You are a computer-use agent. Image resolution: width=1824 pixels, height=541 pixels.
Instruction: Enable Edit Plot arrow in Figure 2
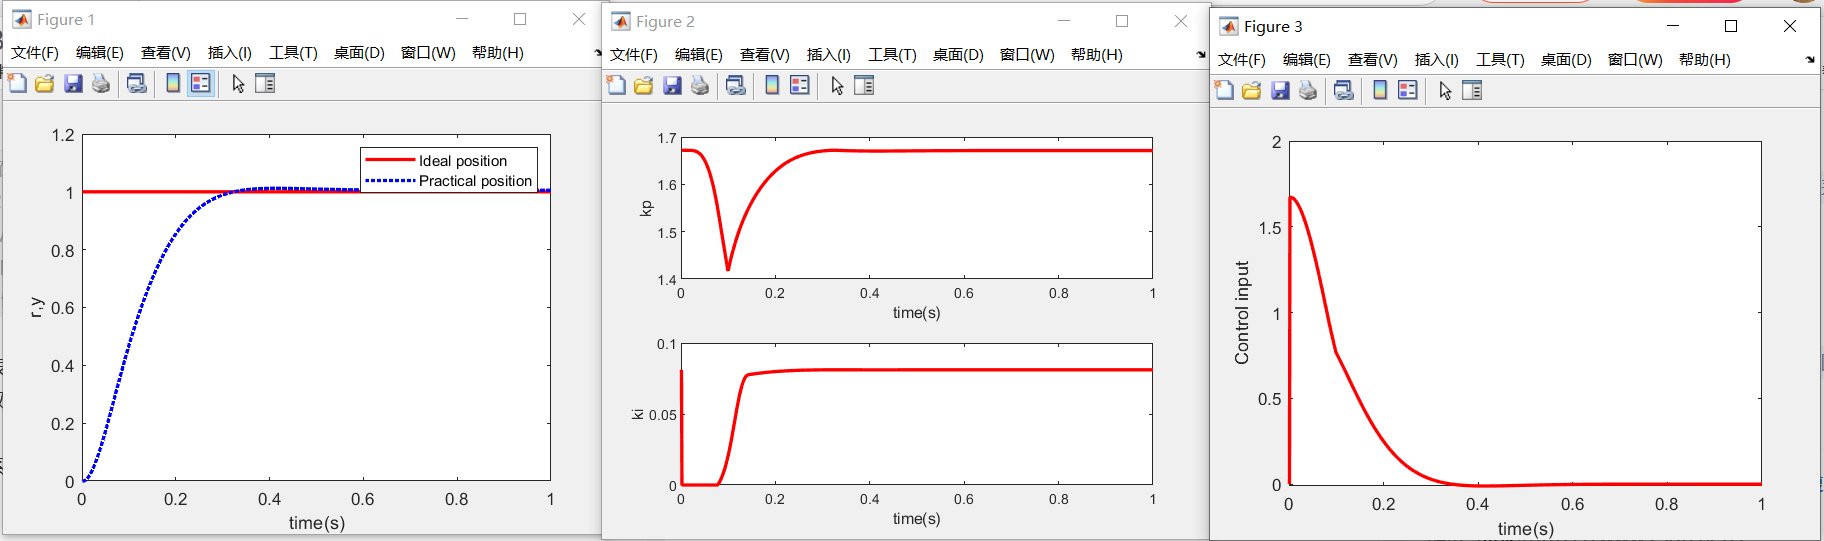837,86
